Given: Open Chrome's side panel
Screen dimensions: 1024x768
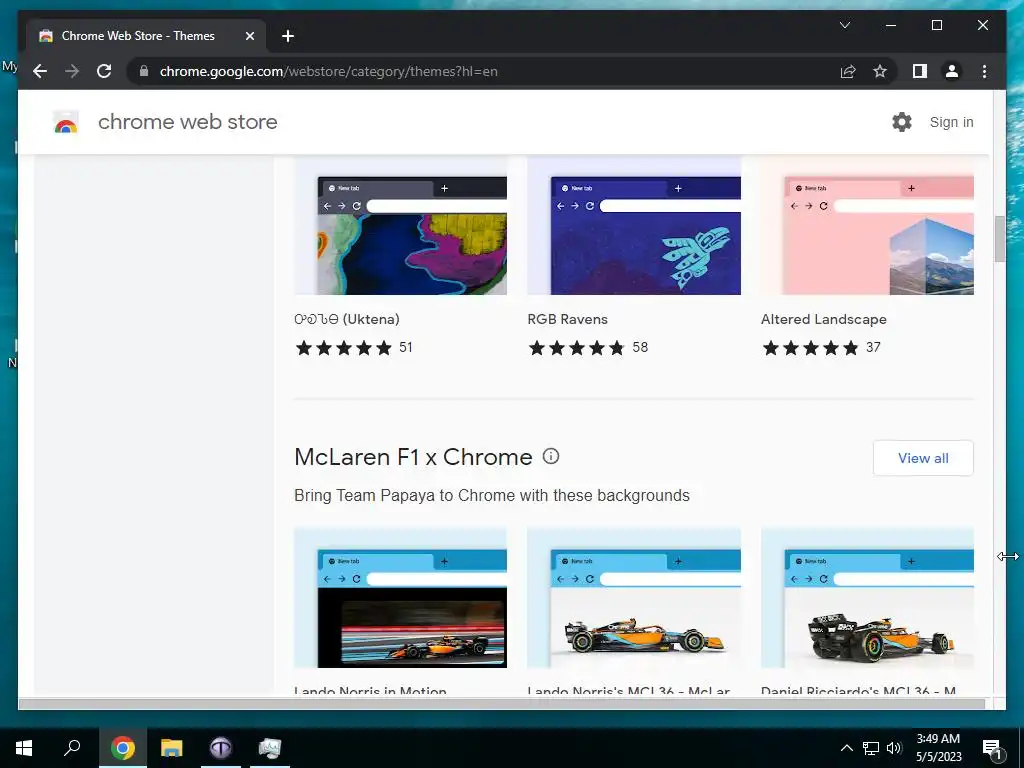Looking at the screenshot, I should point(920,71).
